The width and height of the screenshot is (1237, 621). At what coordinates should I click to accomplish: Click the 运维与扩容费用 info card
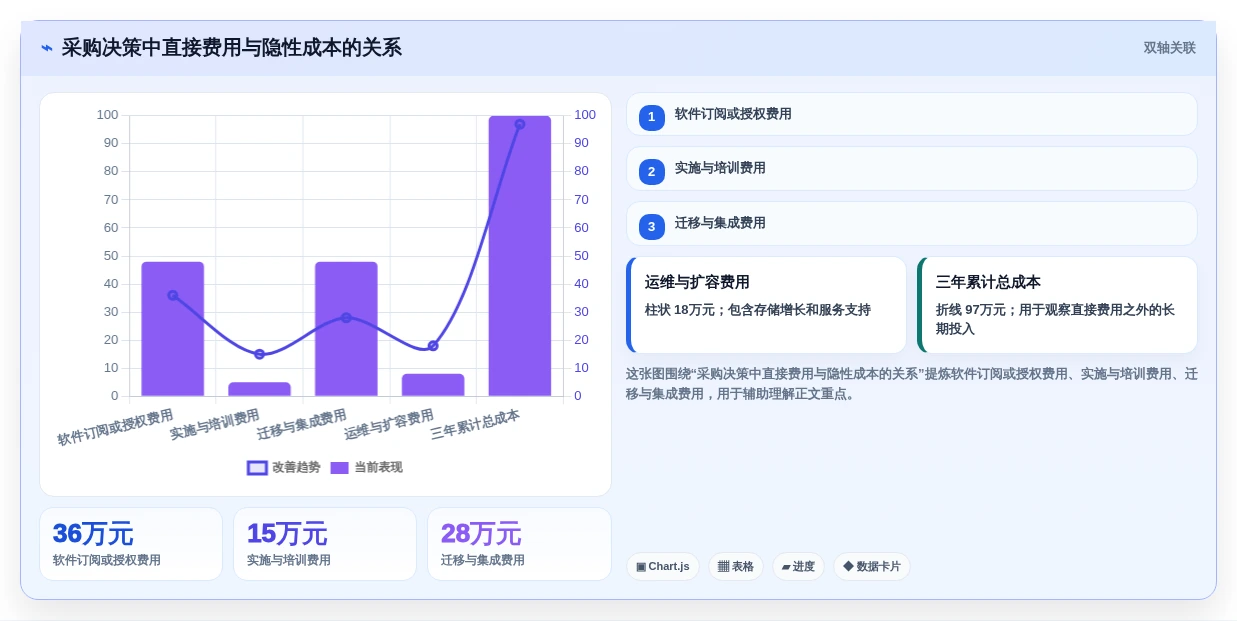tap(766, 305)
